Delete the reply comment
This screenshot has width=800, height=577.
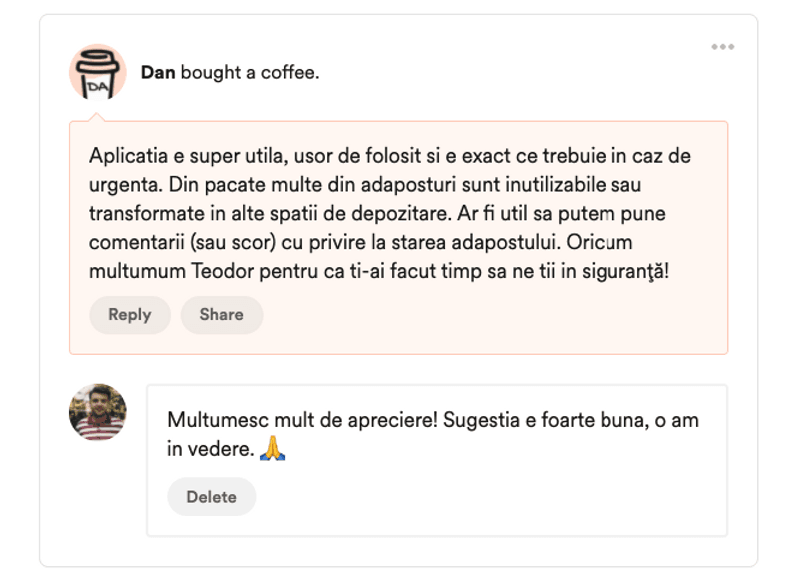click(x=211, y=496)
